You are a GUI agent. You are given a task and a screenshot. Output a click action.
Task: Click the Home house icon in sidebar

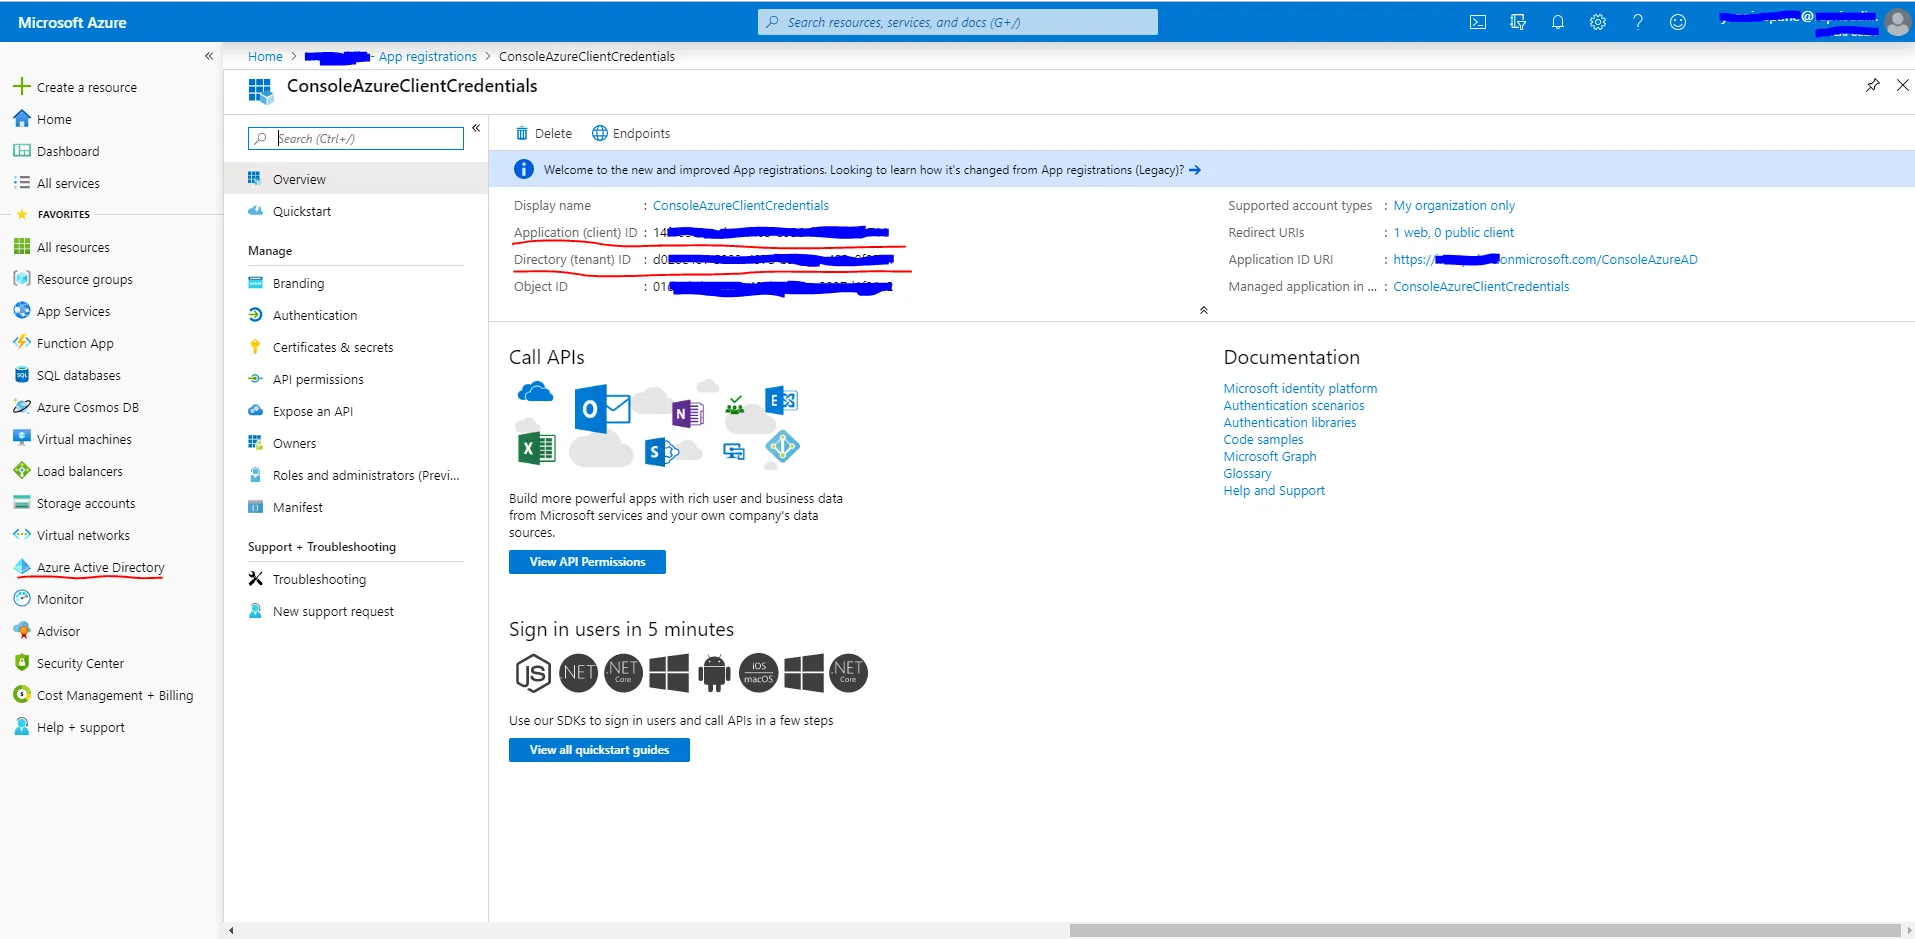click(x=22, y=119)
